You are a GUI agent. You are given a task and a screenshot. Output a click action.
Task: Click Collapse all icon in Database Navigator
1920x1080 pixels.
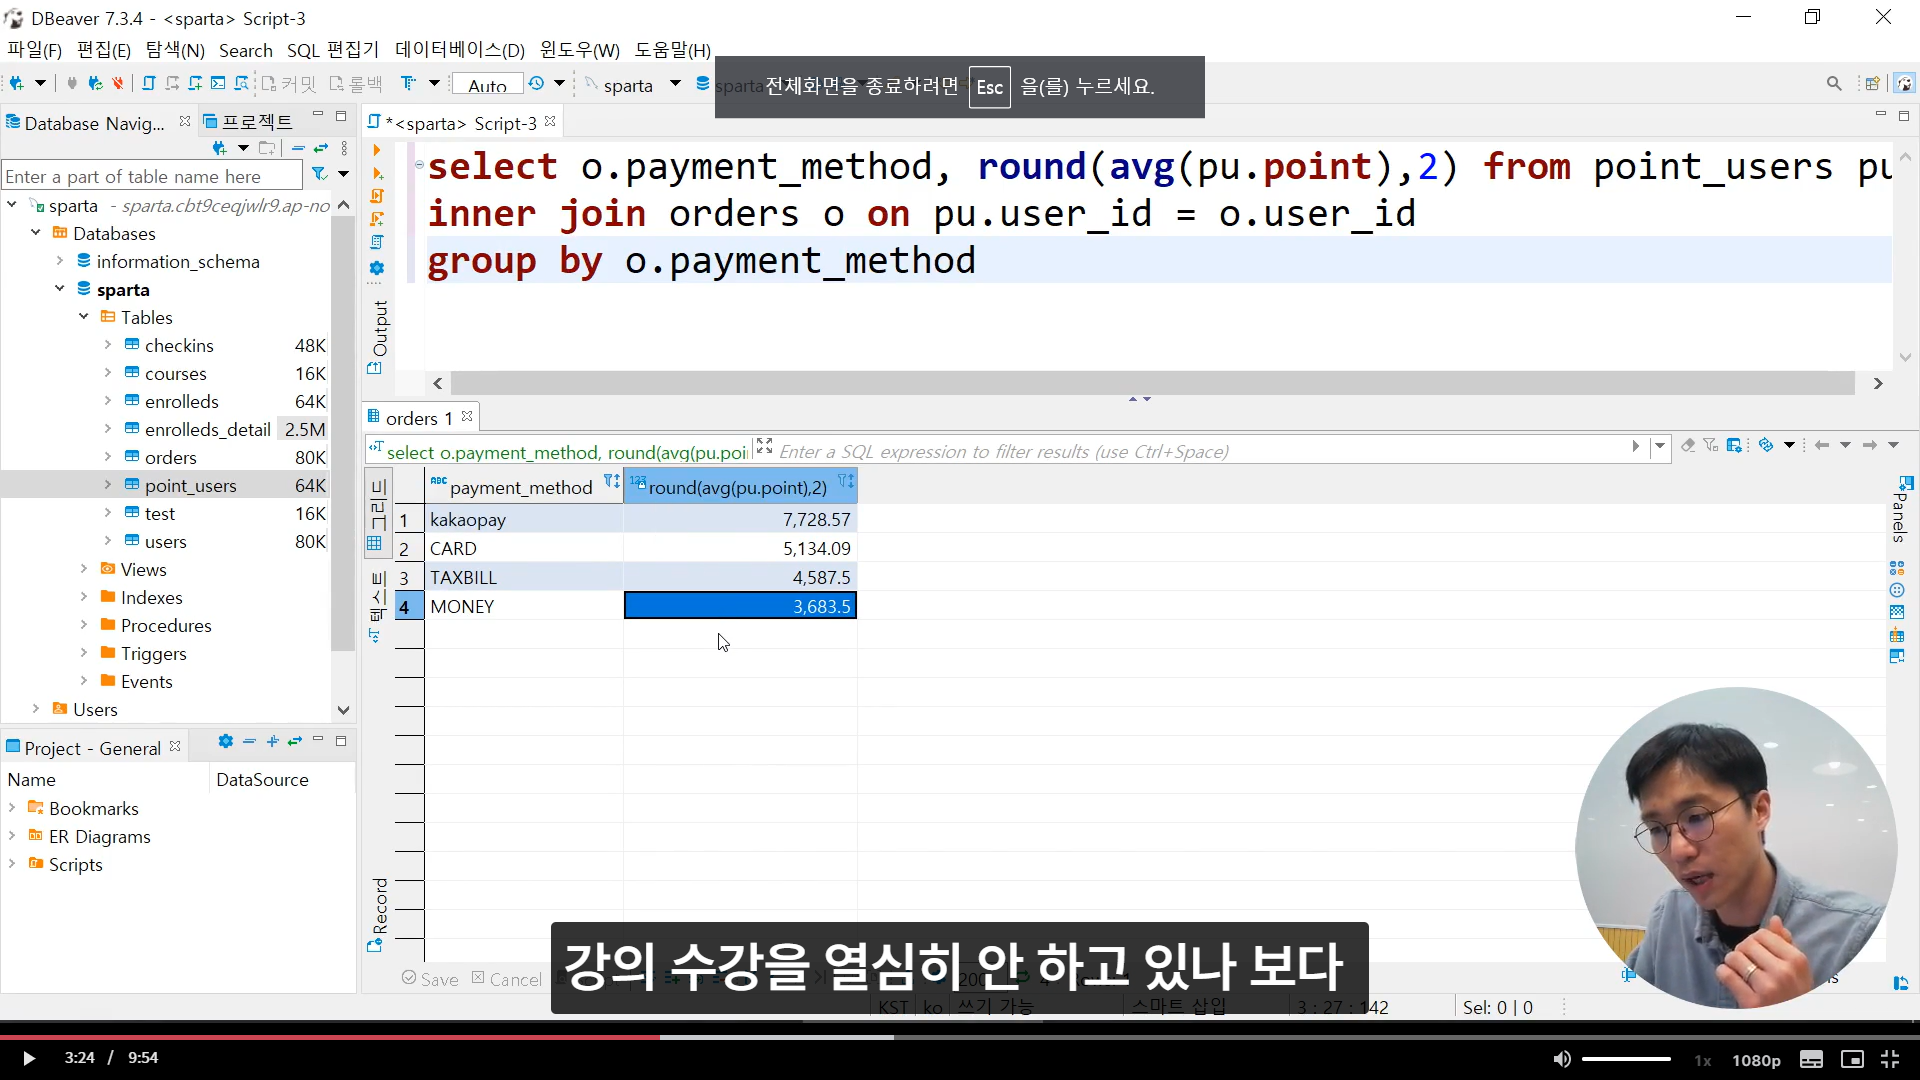point(298,148)
